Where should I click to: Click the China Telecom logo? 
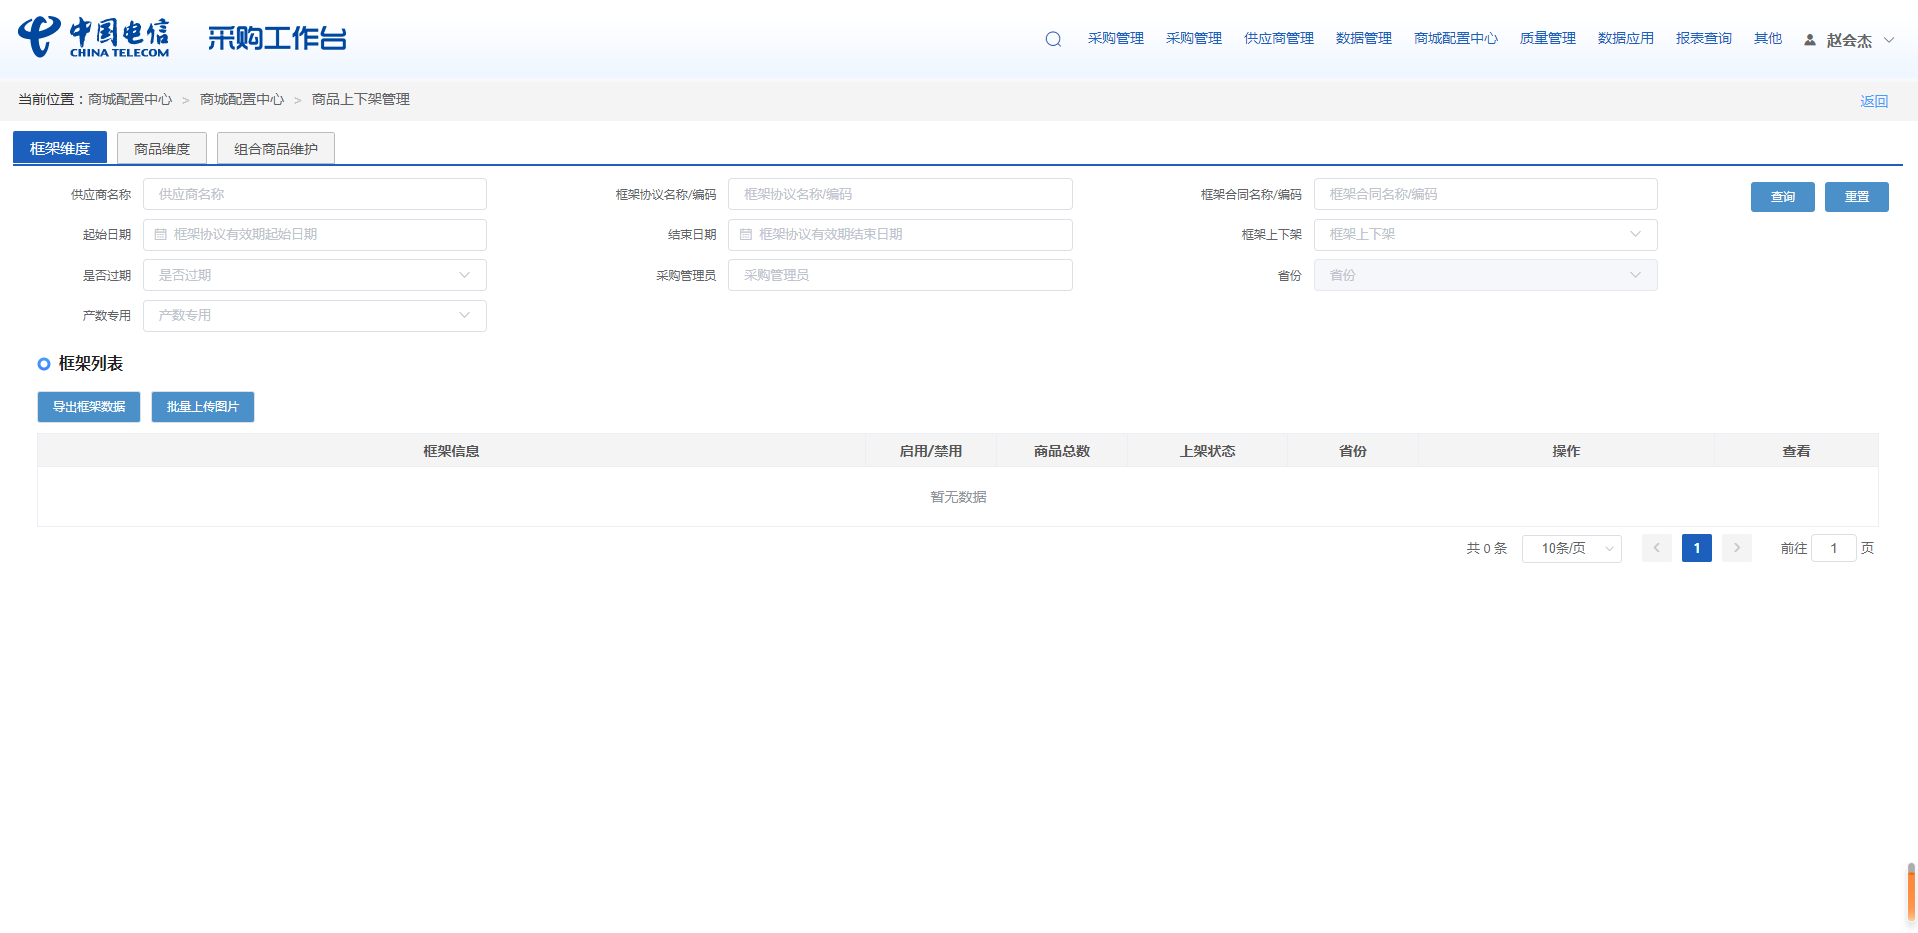click(94, 37)
